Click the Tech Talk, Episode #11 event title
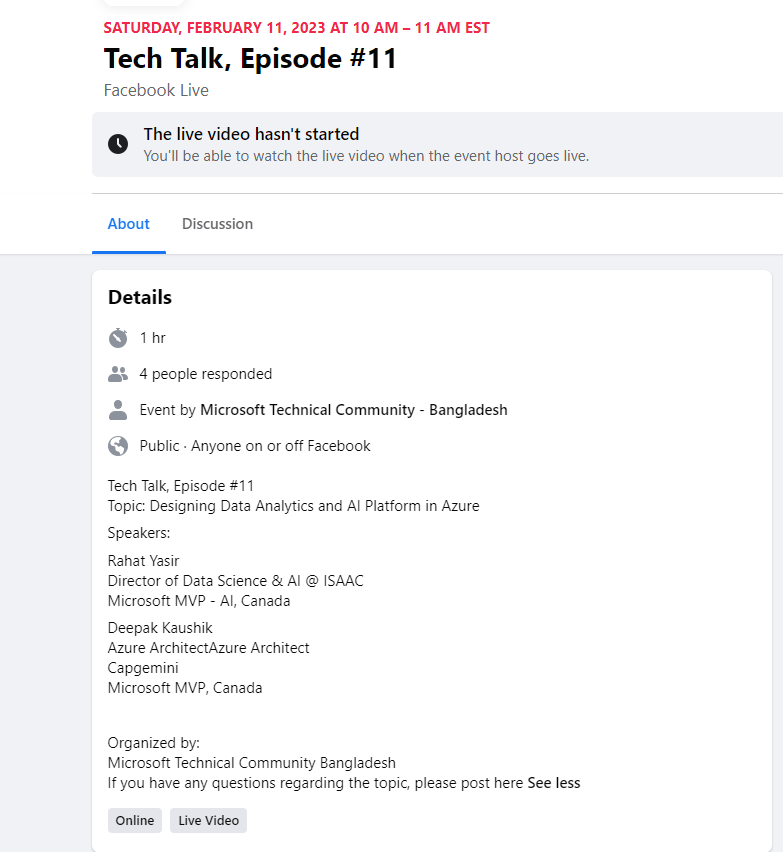 (x=250, y=59)
